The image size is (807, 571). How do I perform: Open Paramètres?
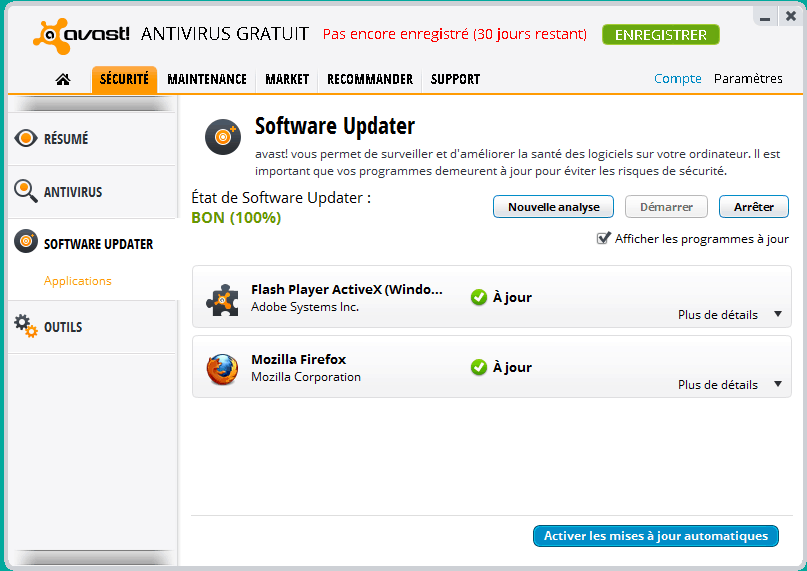tap(748, 79)
